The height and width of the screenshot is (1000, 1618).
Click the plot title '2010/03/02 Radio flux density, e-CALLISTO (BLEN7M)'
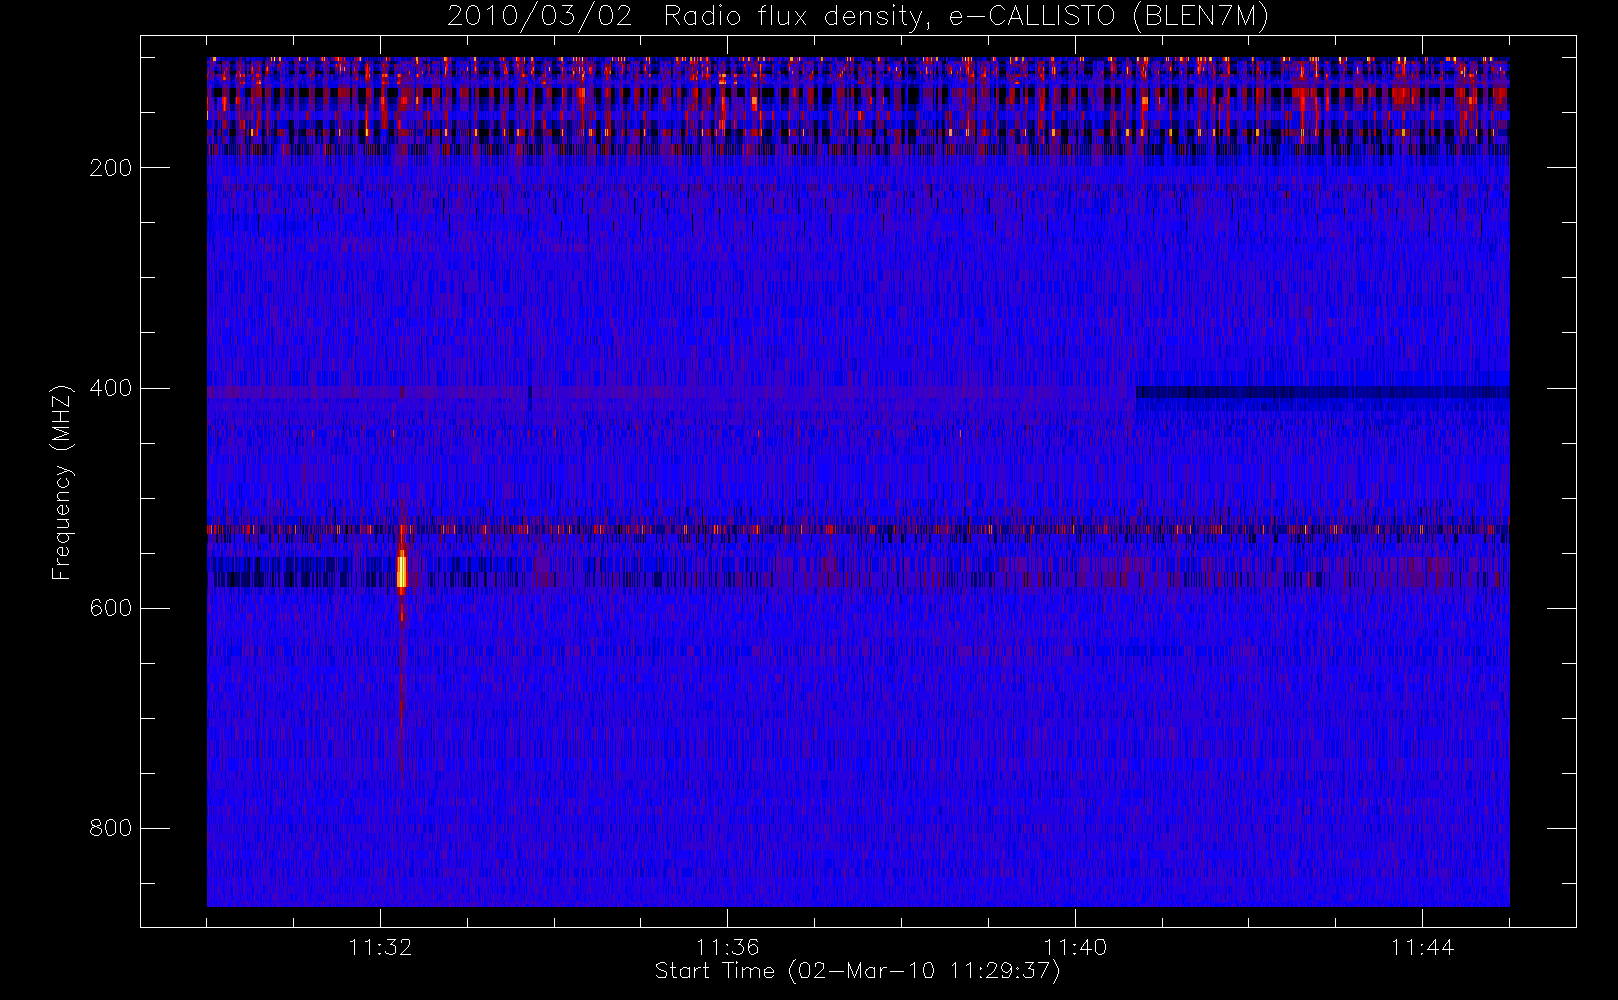pos(857,17)
